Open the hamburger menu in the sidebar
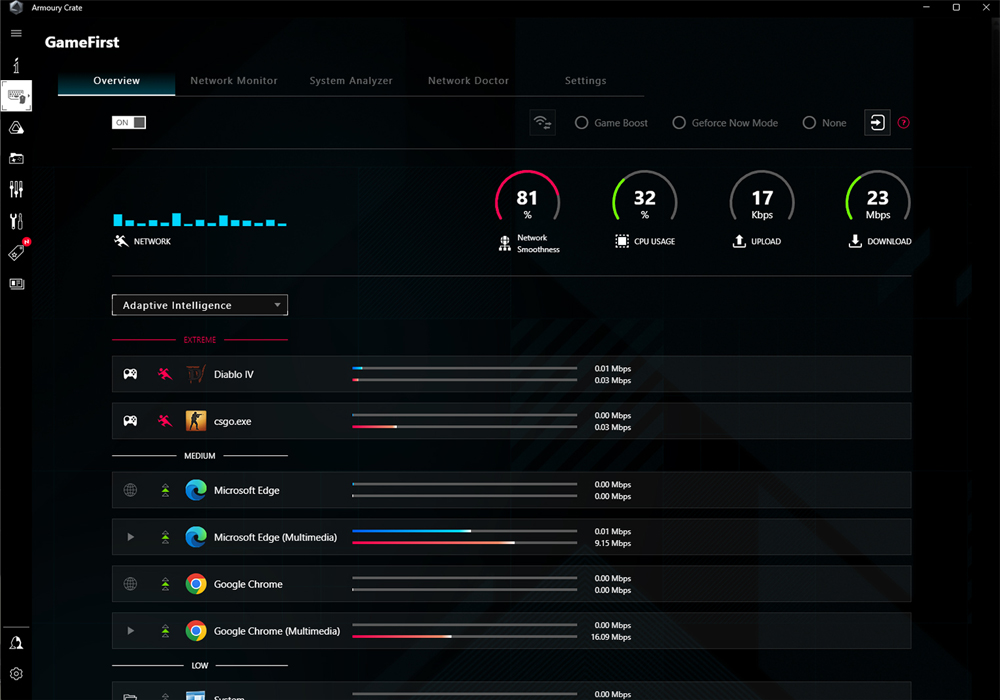 16,33
